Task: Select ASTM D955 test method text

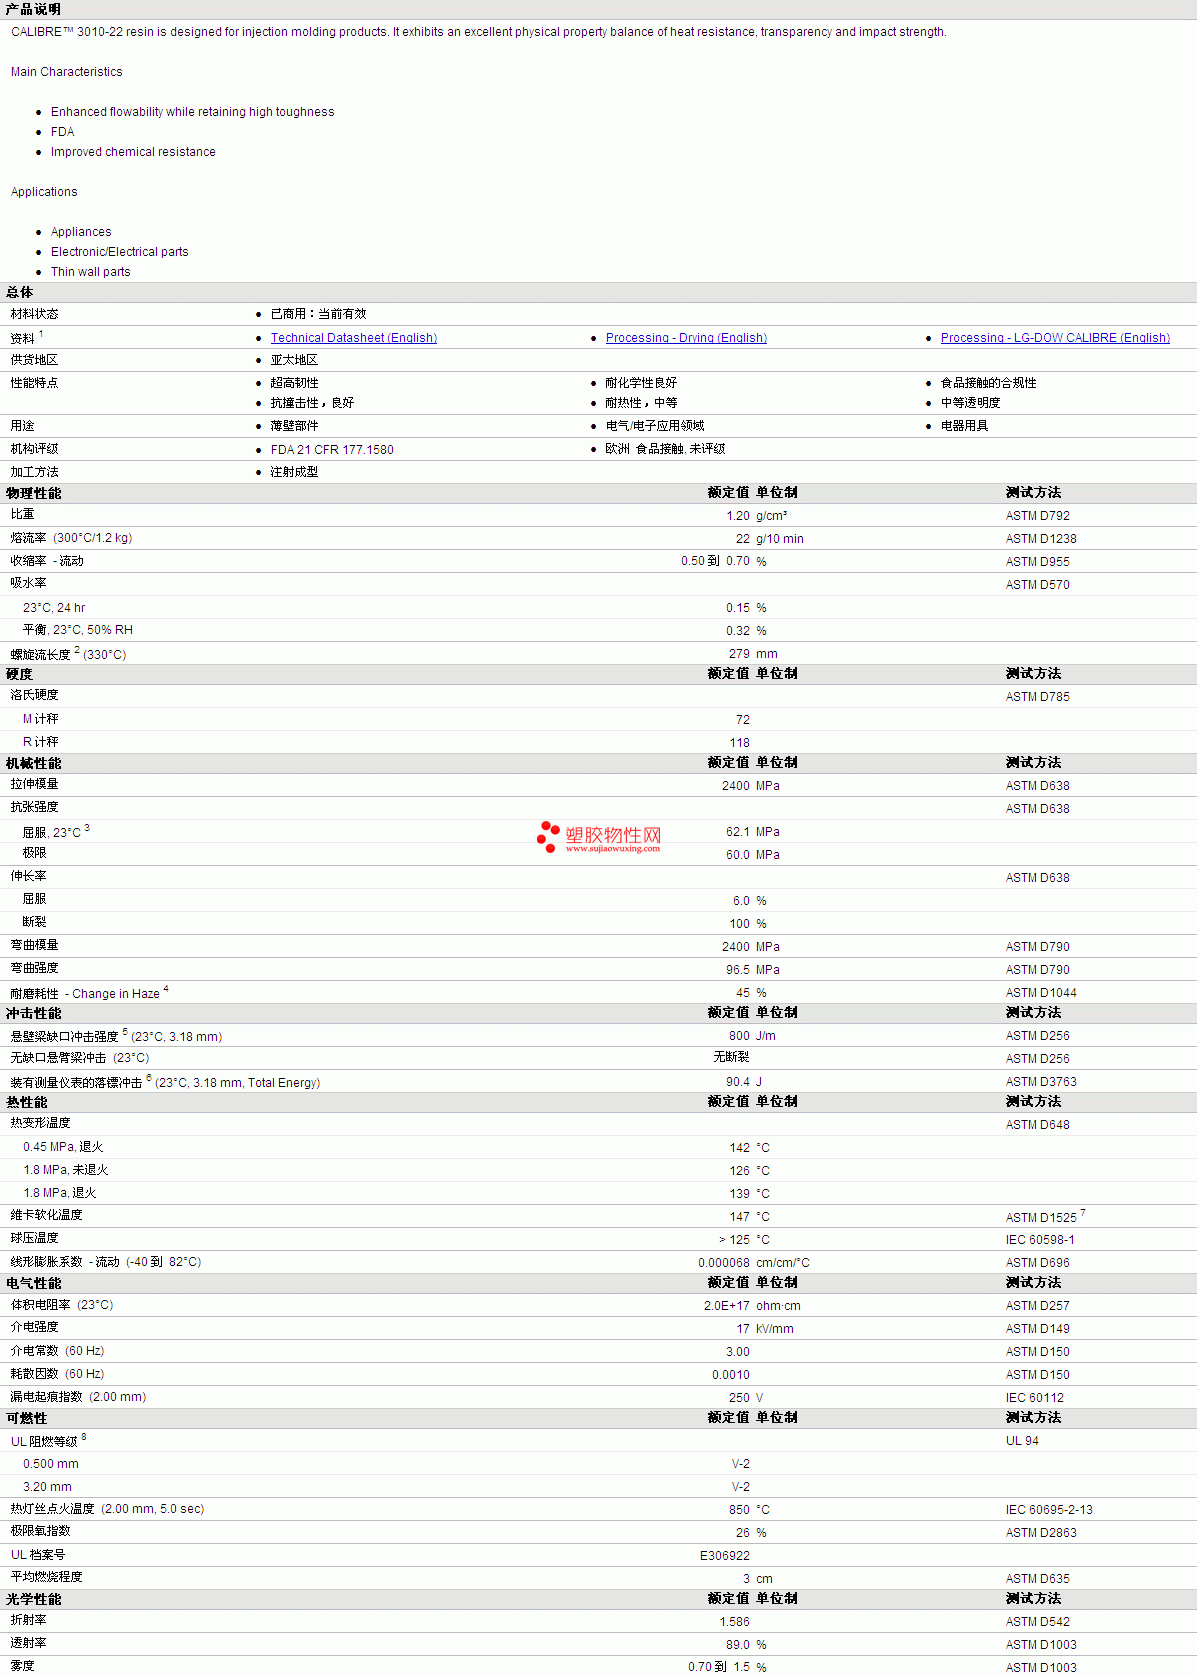Action: [x=1038, y=562]
